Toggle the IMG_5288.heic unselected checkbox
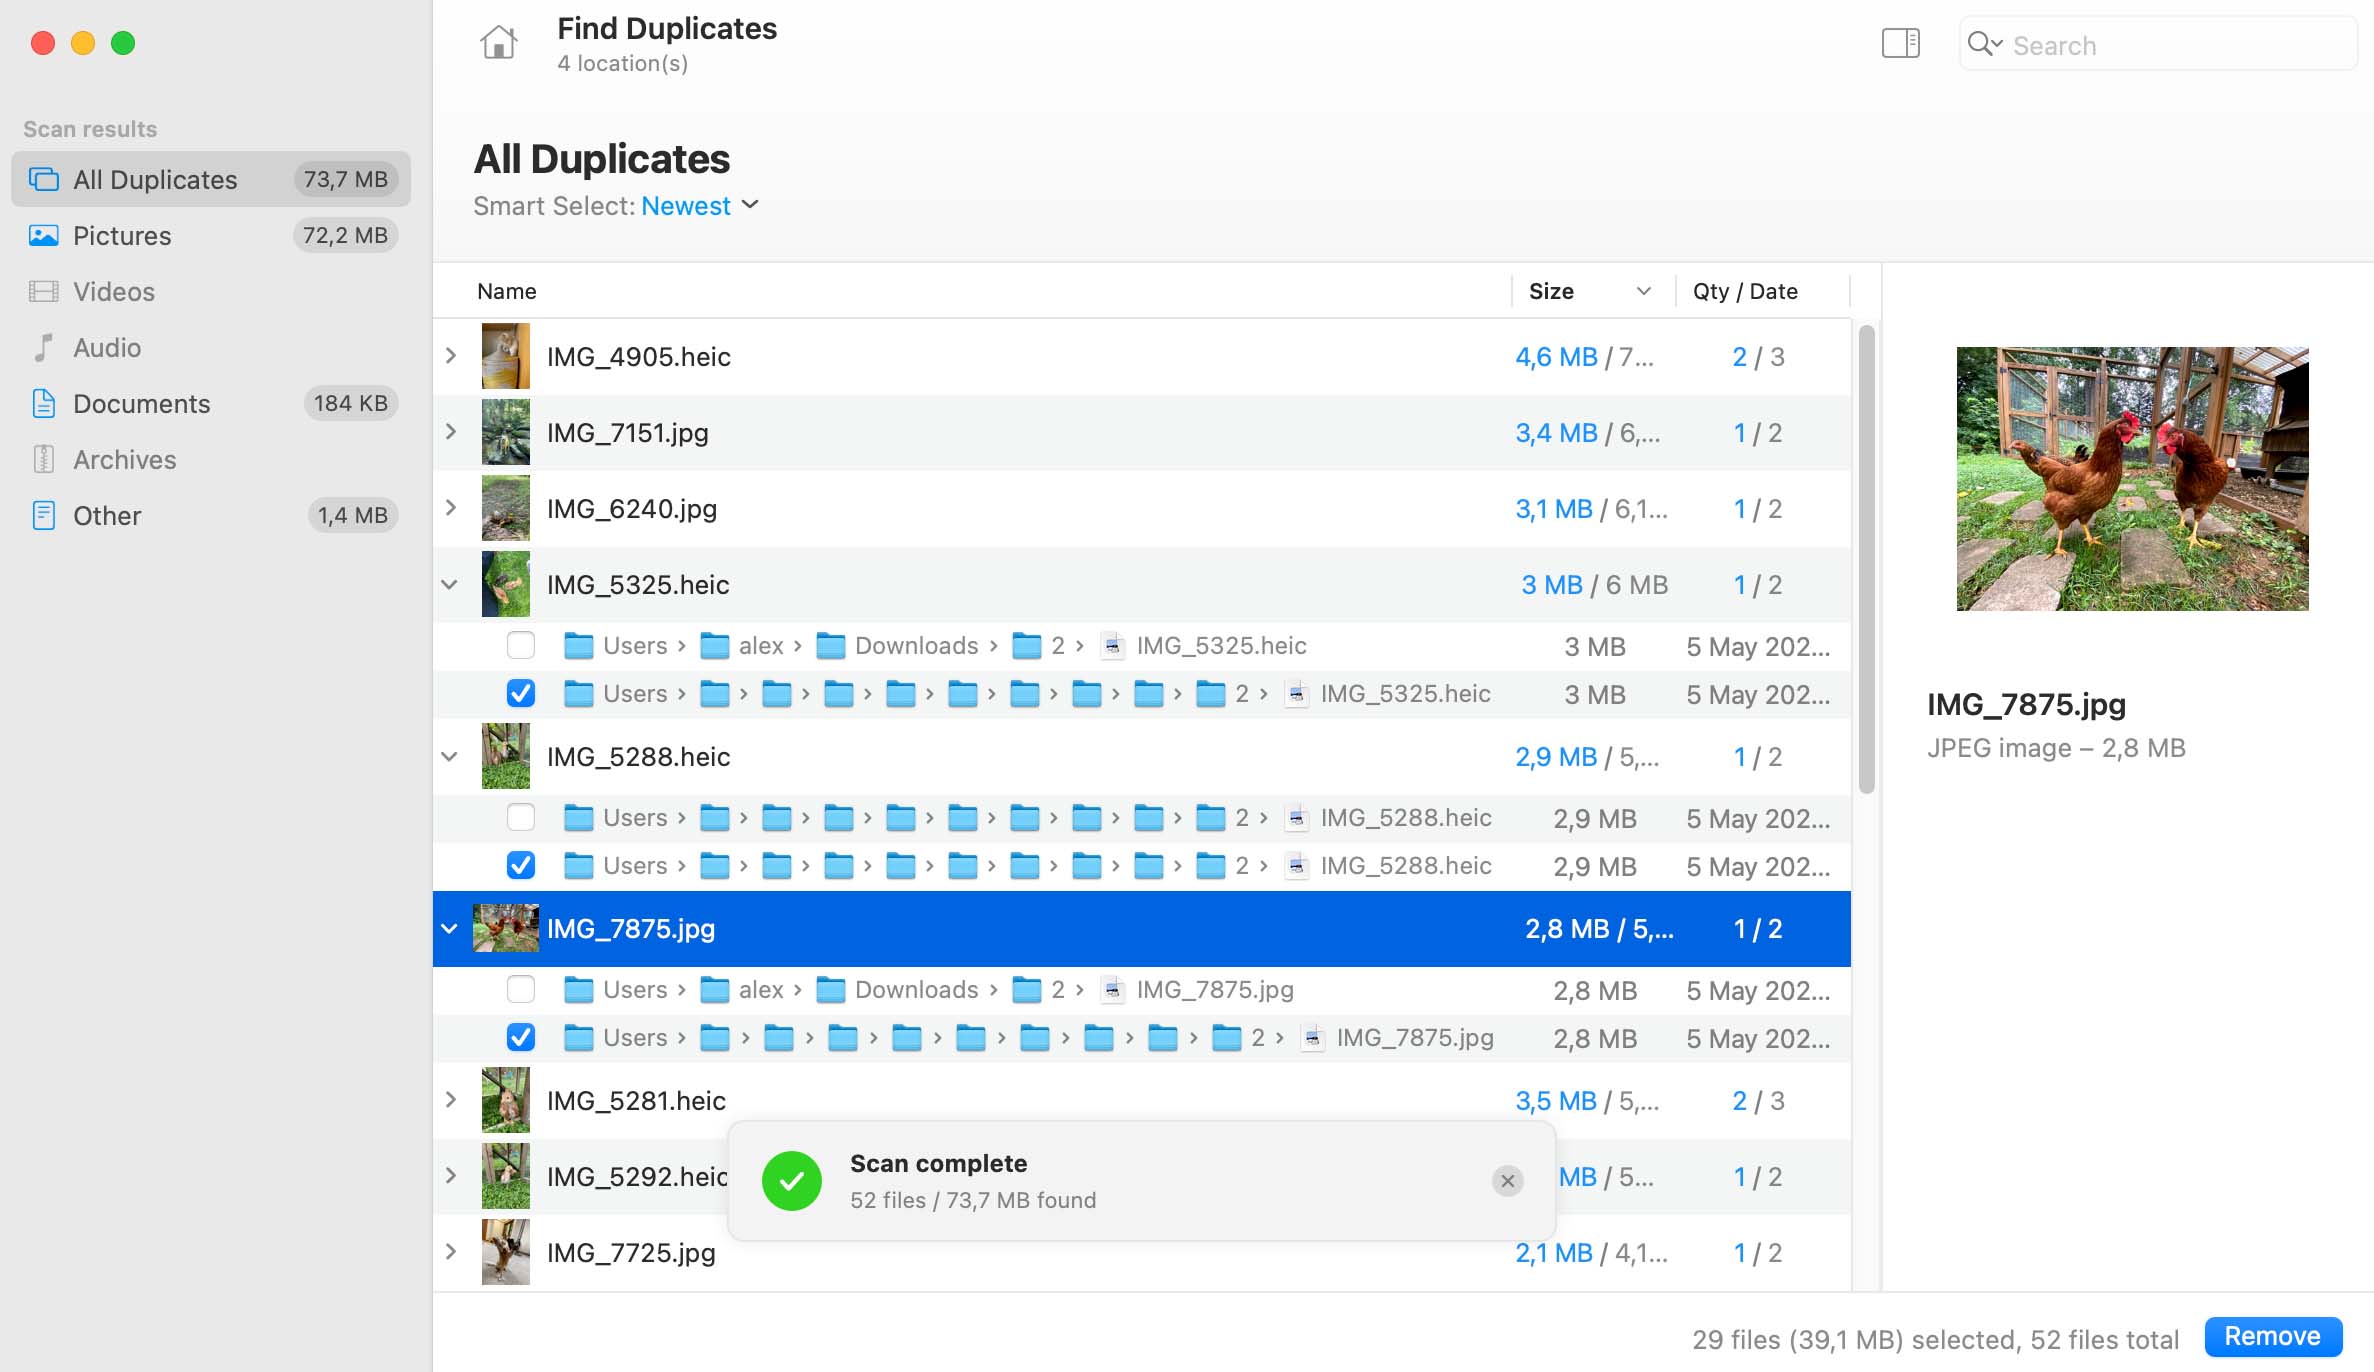This screenshot has height=1372, width=2374. pos(521,817)
